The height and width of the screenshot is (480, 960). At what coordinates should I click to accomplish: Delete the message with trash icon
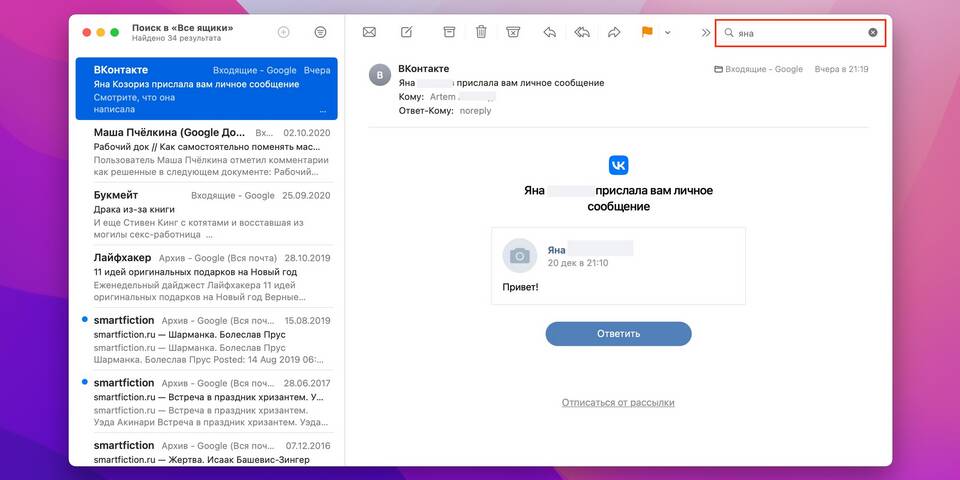481,32
